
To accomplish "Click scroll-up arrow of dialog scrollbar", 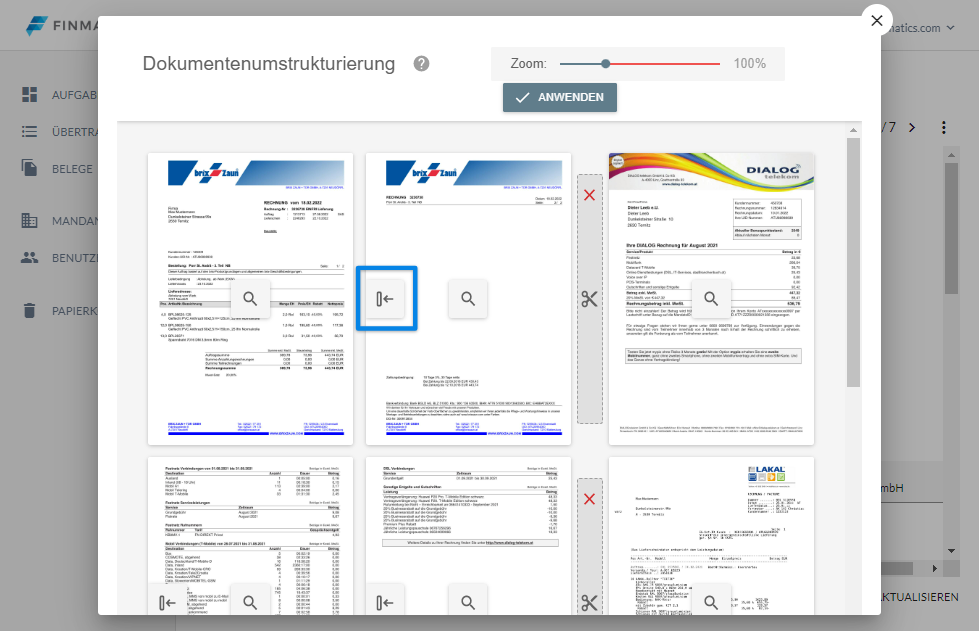I will [x=854, y=130].
